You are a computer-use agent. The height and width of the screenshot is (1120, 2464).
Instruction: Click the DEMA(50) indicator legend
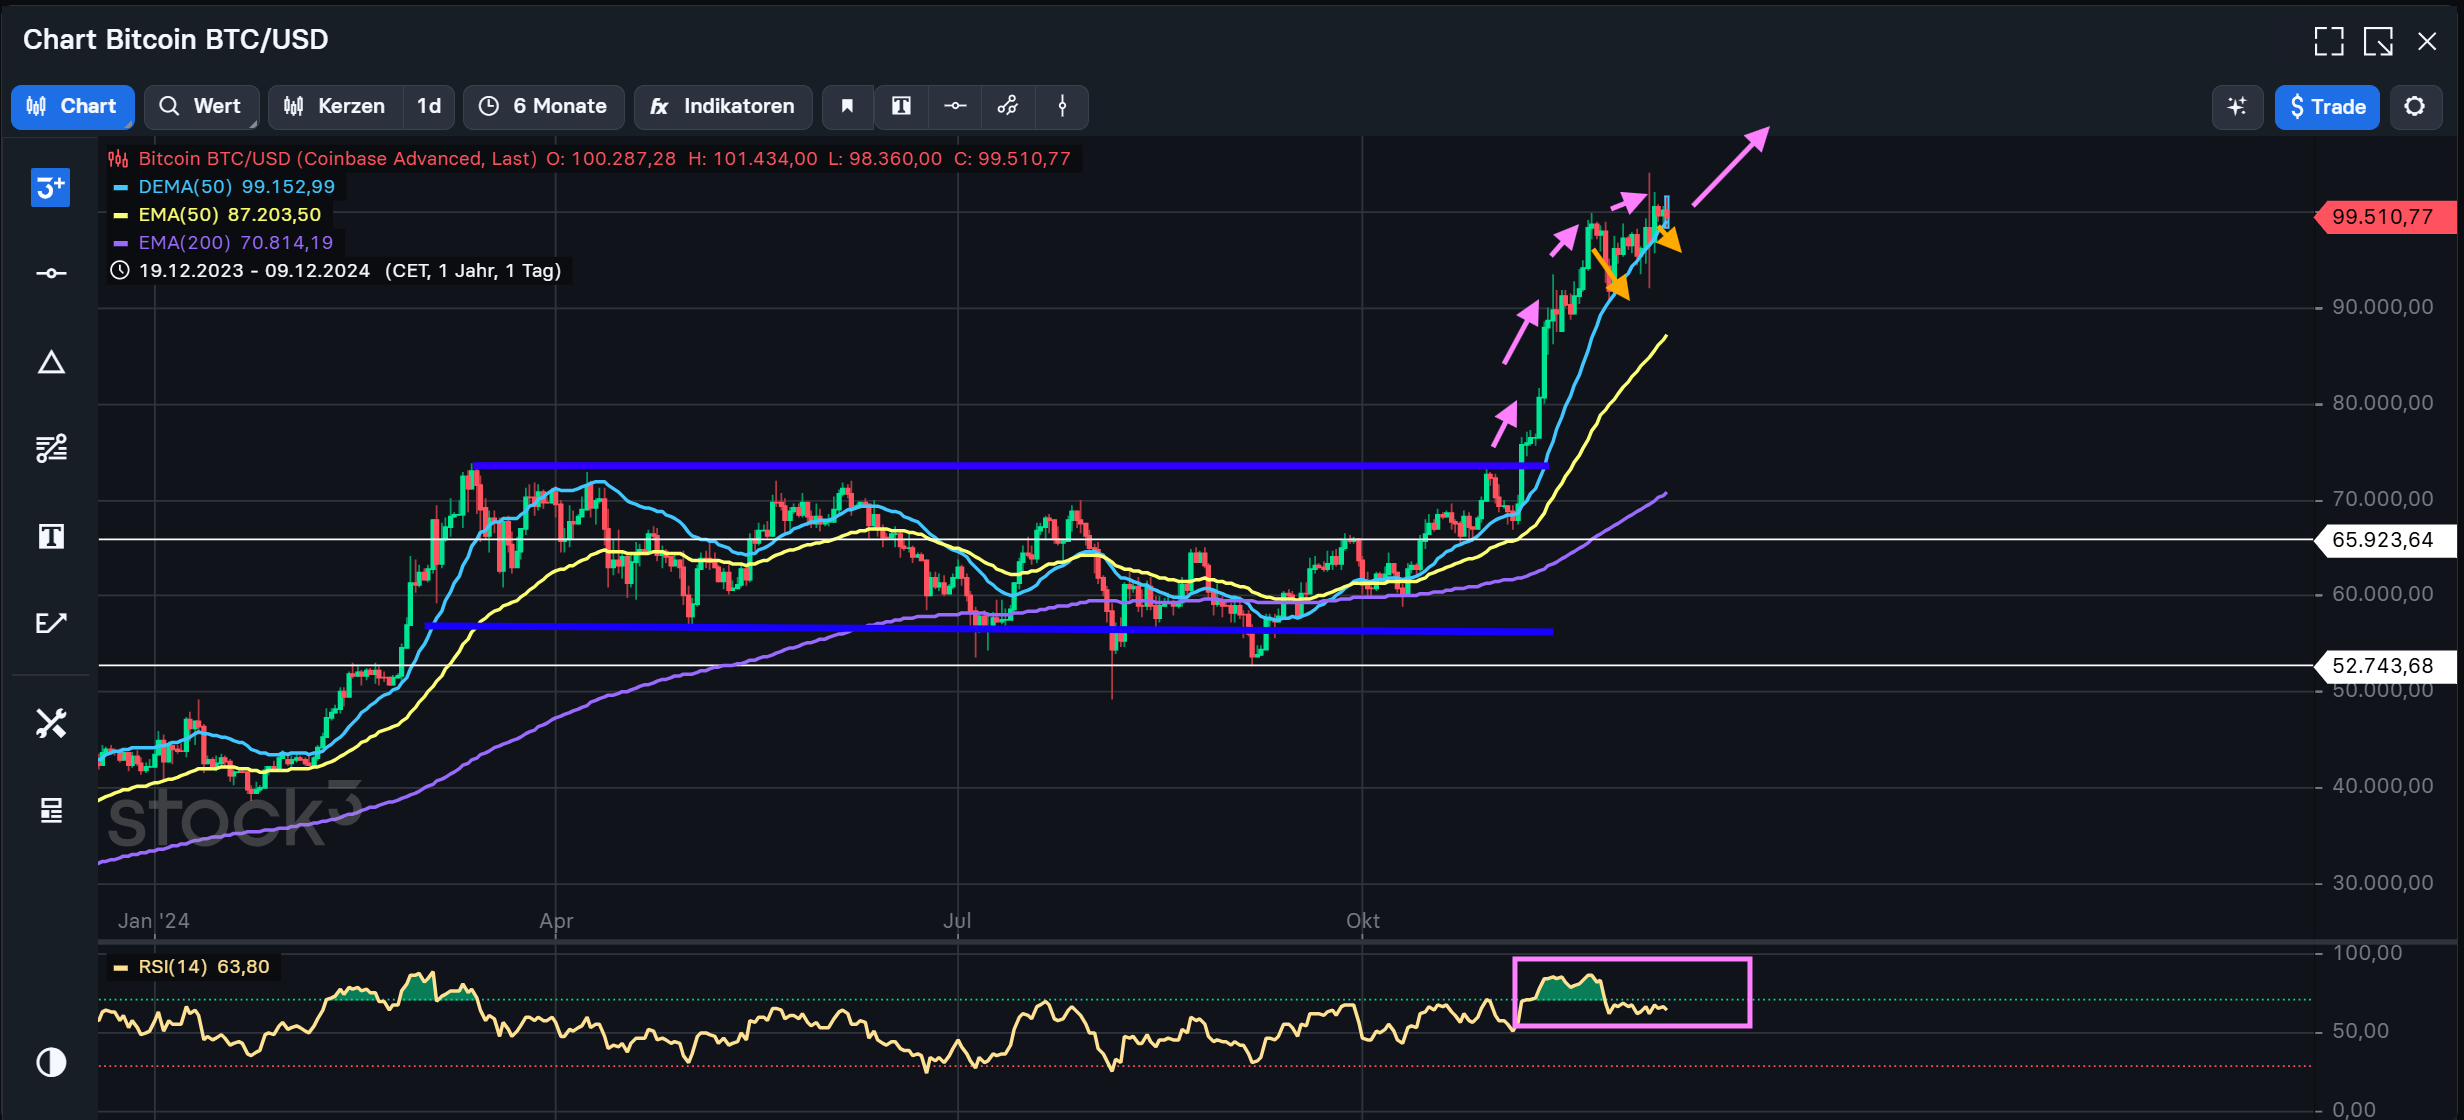[x=236, y=187]
